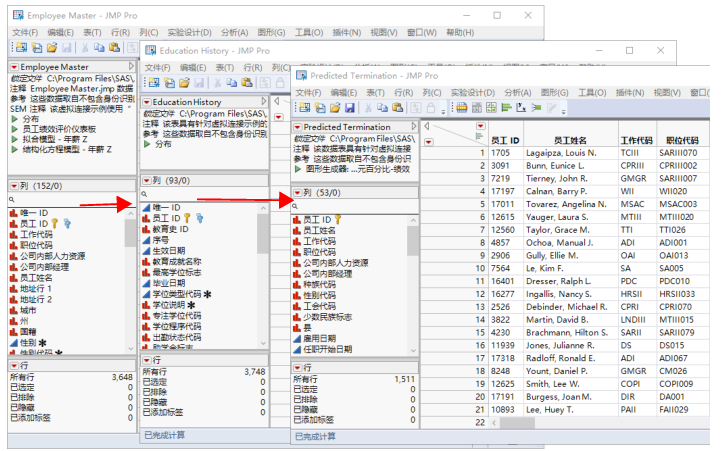The height and width of the screenshot is (451, 723).
Task: Click Paste clipboard icon in Predicted Termination toolbar
Action: [397, 108]
